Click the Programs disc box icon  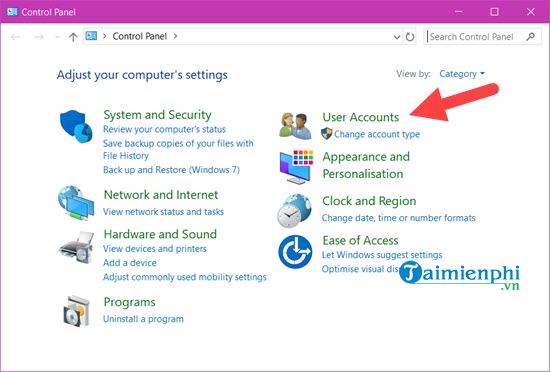76,311
